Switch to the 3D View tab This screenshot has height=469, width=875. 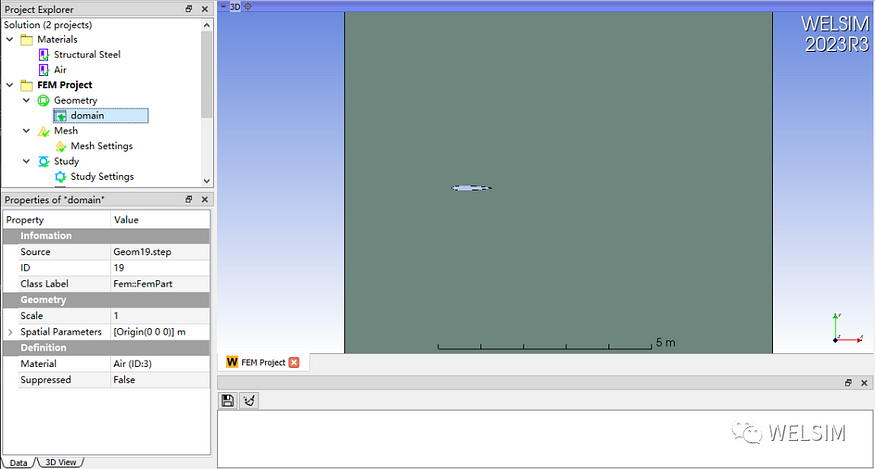pyautogui.click(x=61, y=462)
